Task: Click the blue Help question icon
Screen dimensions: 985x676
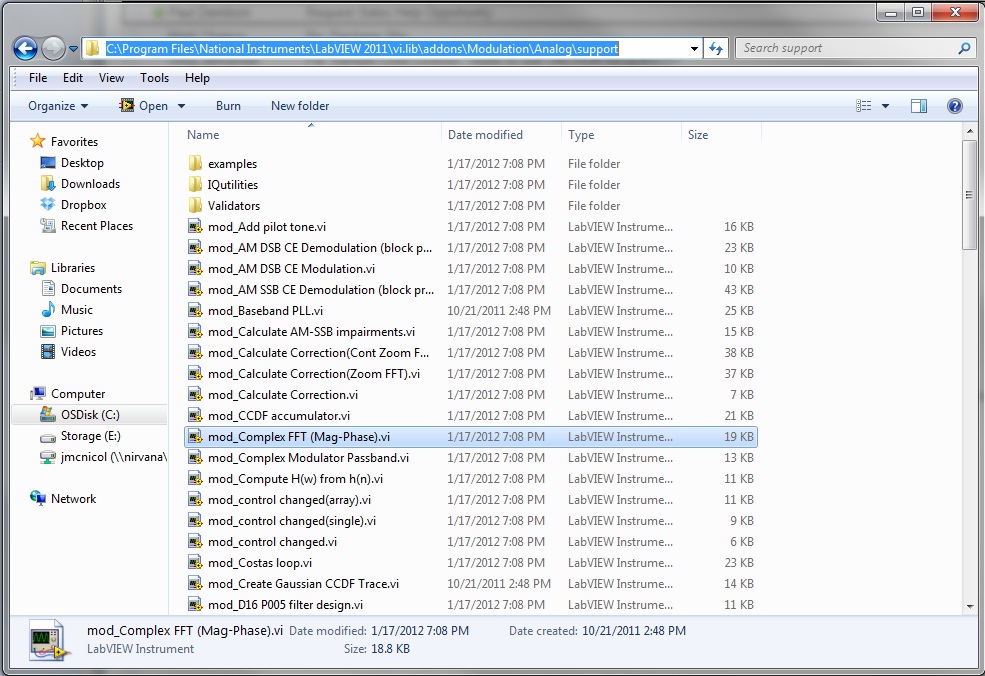Action: coord(954,106)
